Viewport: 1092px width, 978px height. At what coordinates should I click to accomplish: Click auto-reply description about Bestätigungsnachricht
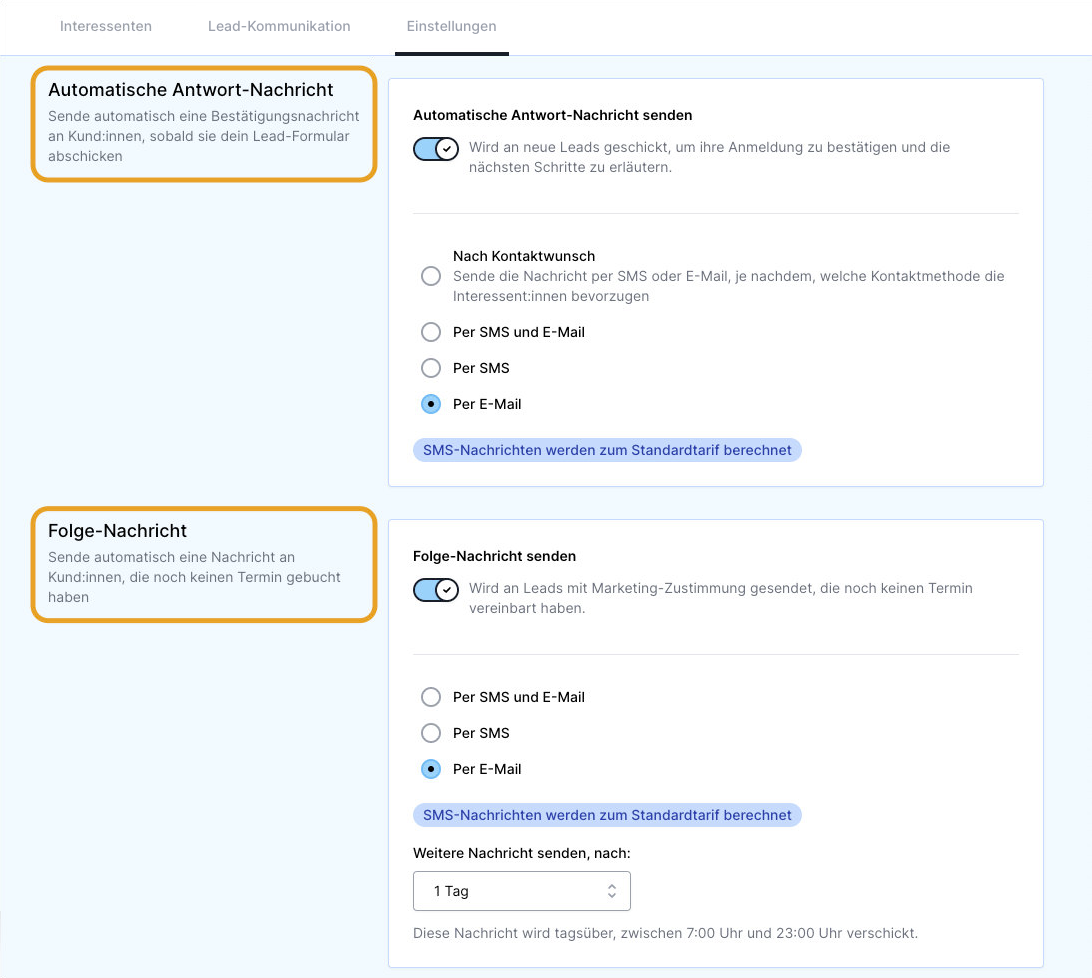click(x=203, y=136)
